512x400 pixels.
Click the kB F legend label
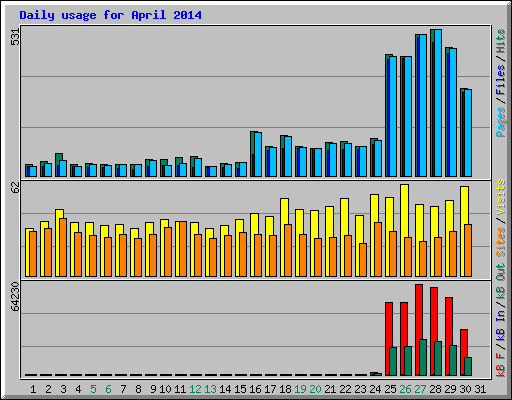point(501,365)
